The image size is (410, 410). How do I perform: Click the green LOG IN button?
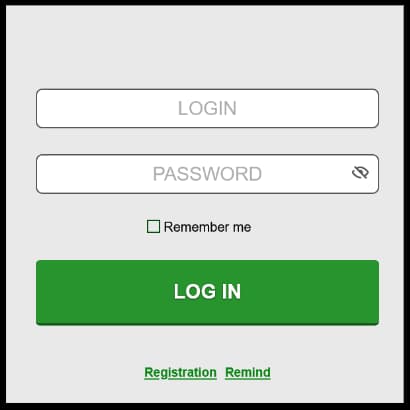[x=207, y=292]
